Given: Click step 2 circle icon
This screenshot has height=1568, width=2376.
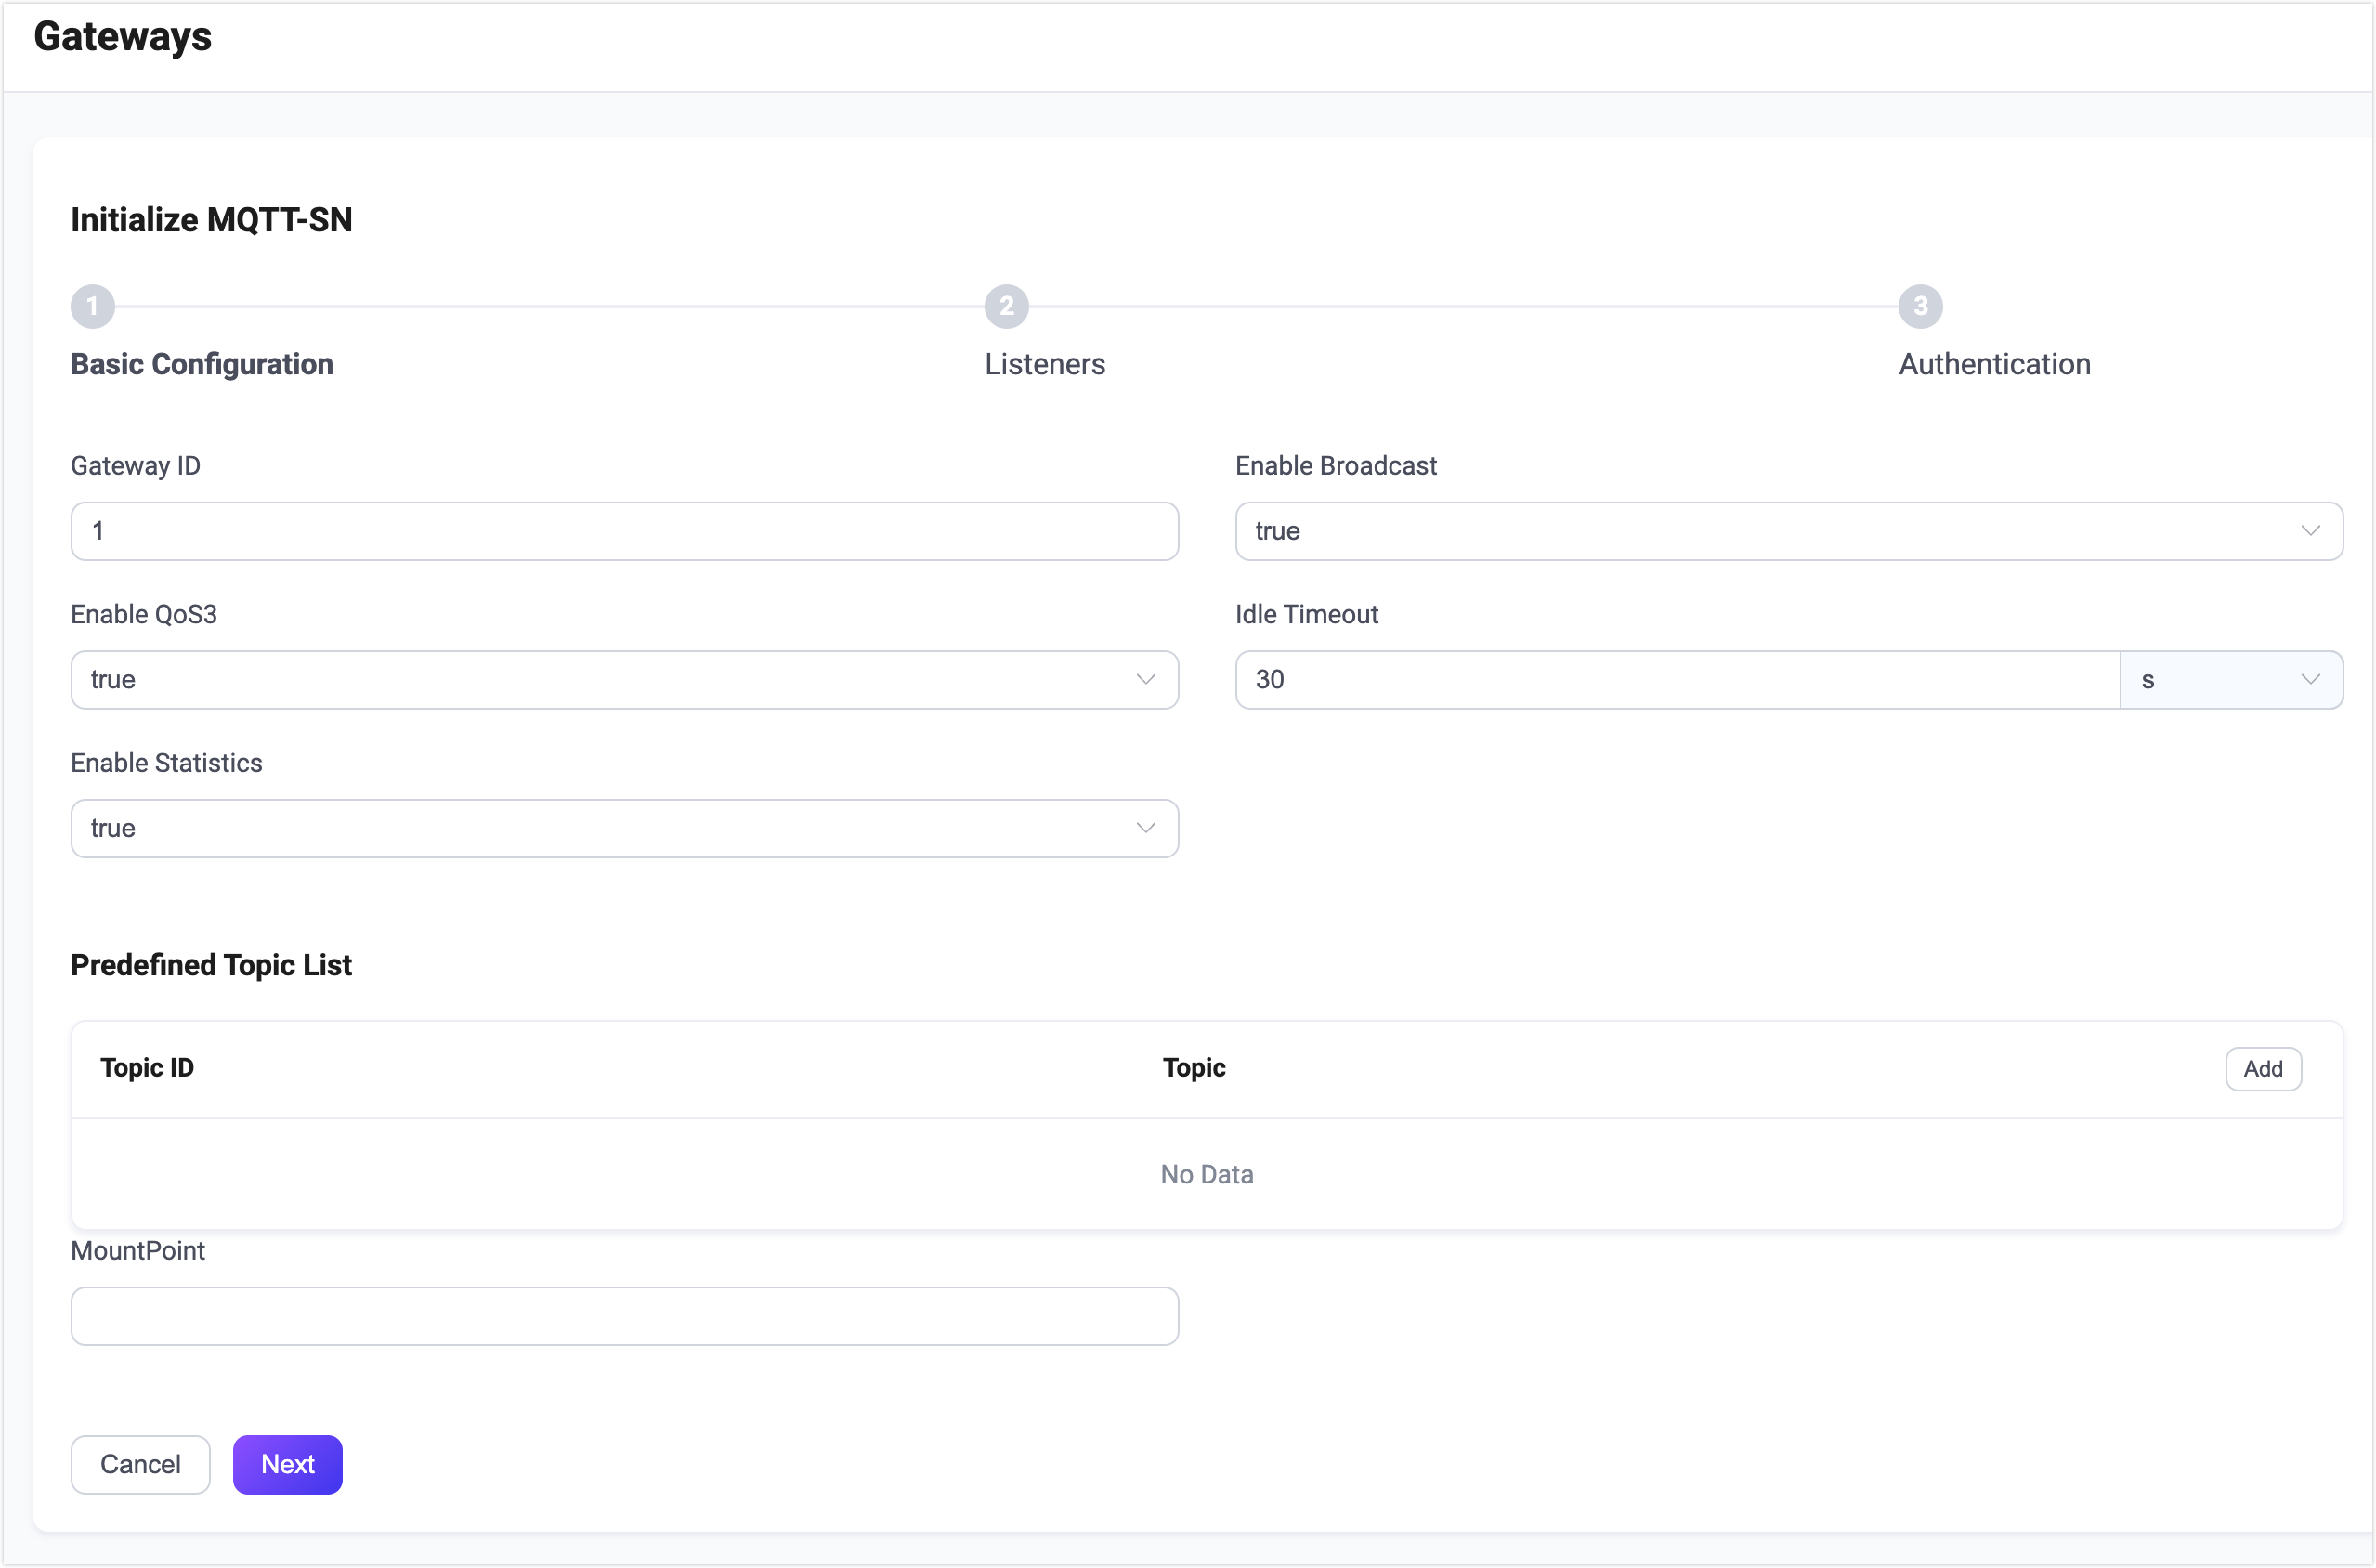Looking at the screenshot, I should pyautogui.click(x=1006, y=306).
